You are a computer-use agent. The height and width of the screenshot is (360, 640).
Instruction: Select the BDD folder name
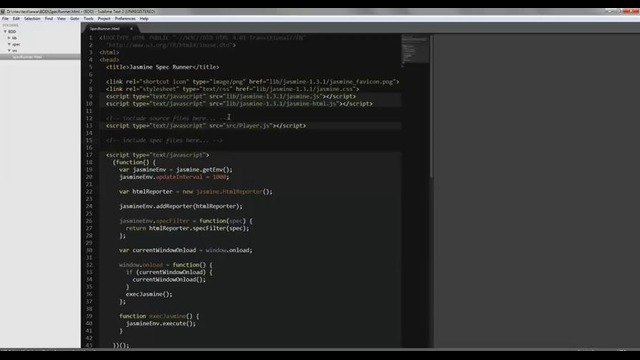12,31
